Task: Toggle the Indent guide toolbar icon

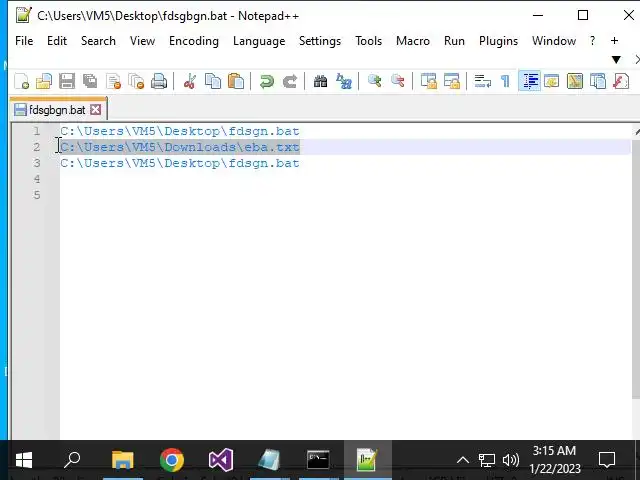Action: (529, 80)
